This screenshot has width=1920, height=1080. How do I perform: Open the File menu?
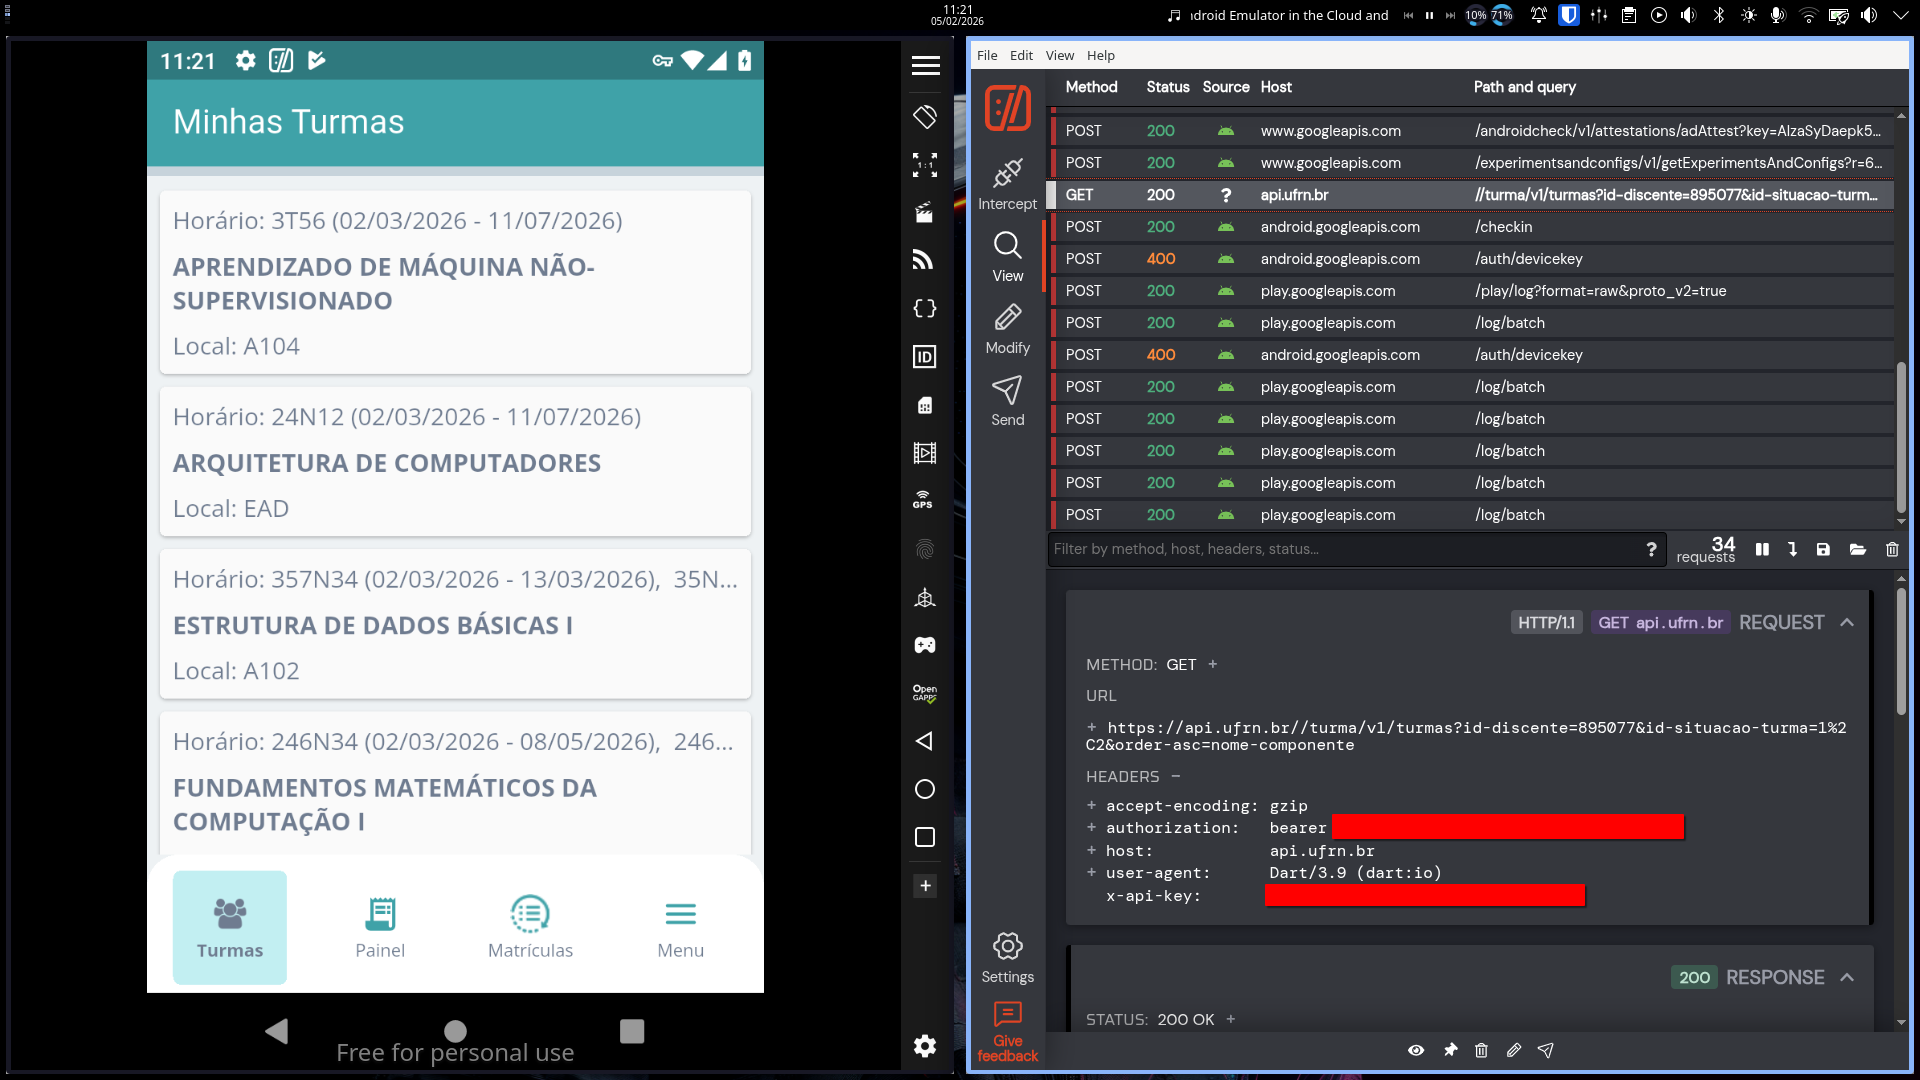[987, 55]
